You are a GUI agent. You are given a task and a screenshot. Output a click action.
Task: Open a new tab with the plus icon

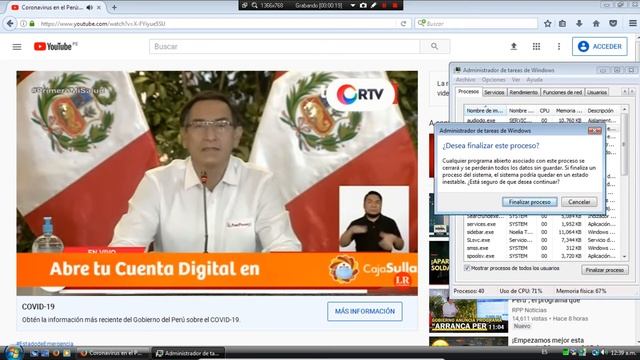click(x=114, y=7)
